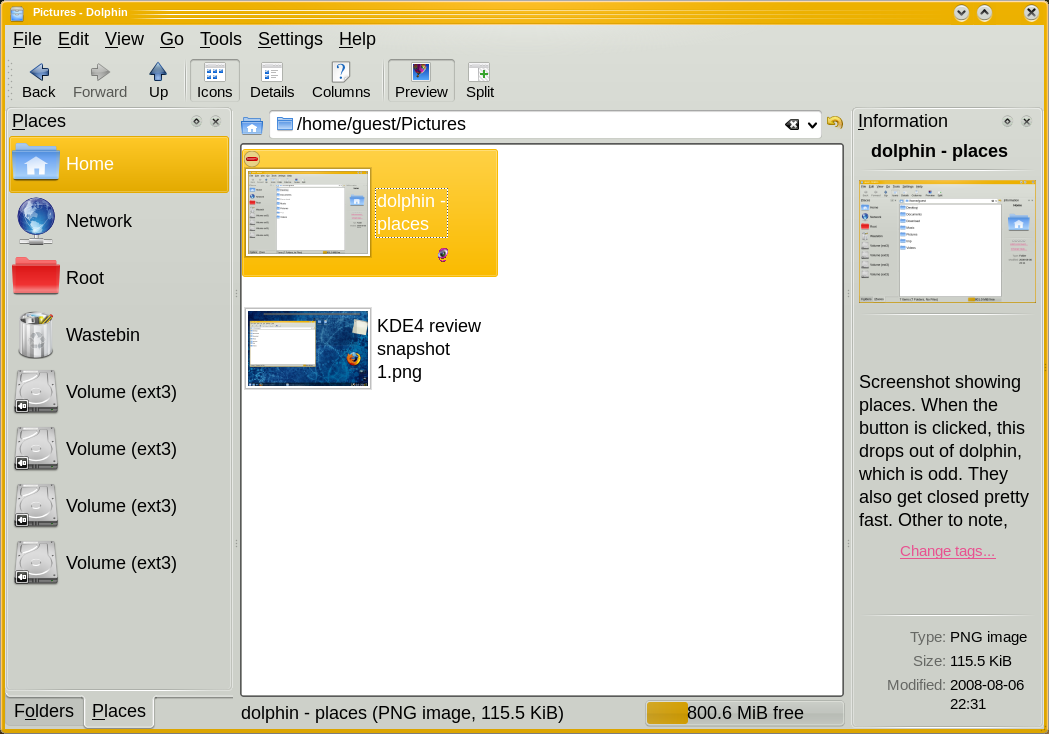Click the dolphin - places Information heading
The image size is (1049, 734).
(939, 151)
